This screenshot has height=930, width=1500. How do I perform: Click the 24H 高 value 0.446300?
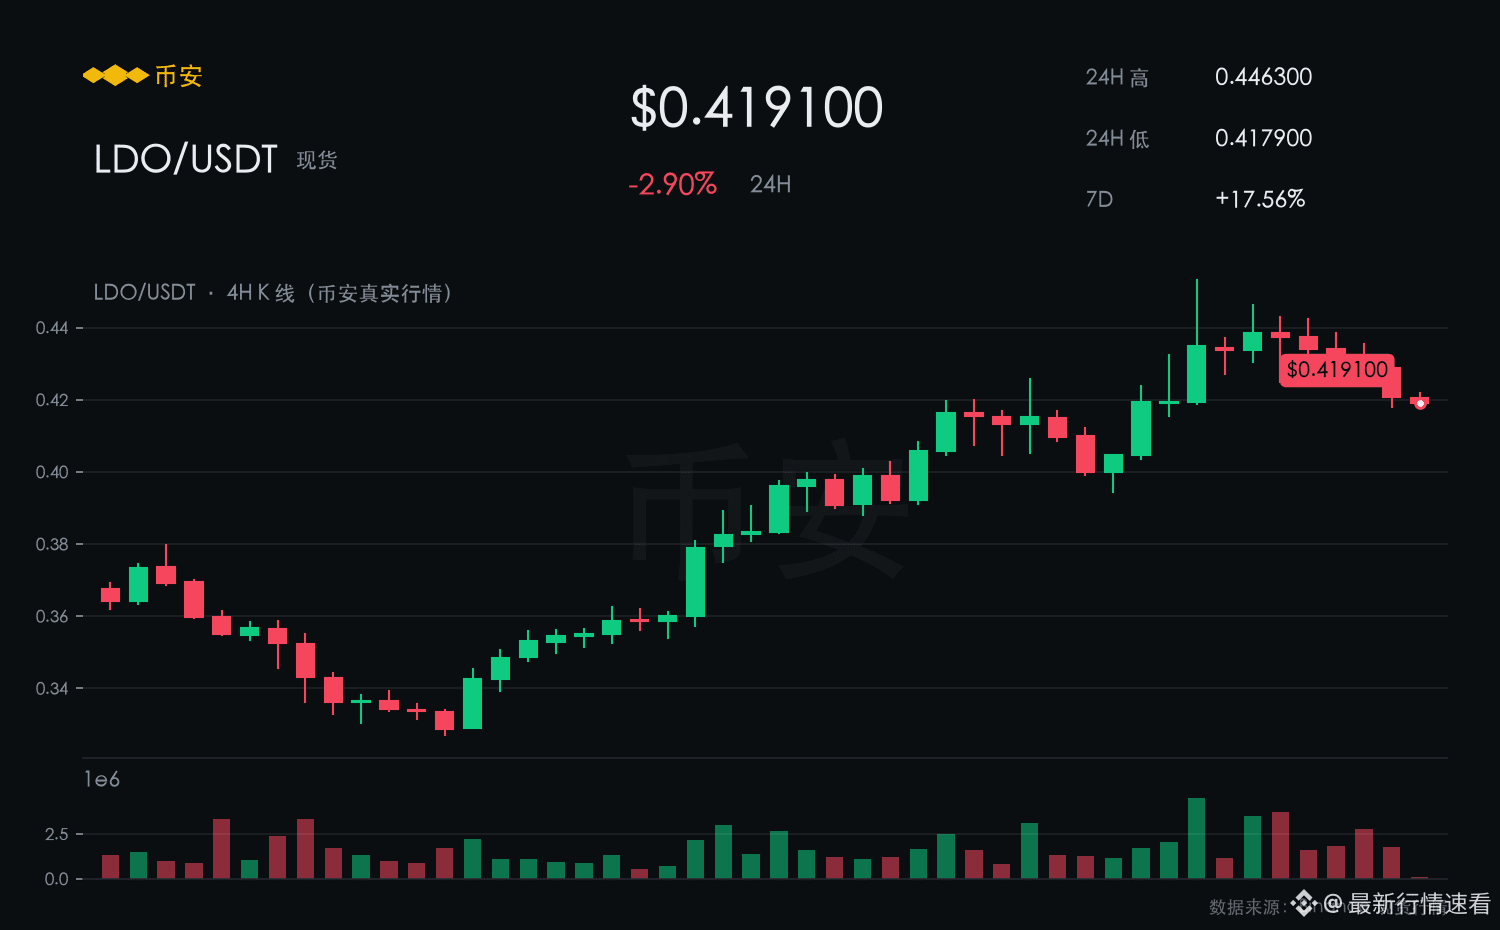click(x=1263, y=77)
